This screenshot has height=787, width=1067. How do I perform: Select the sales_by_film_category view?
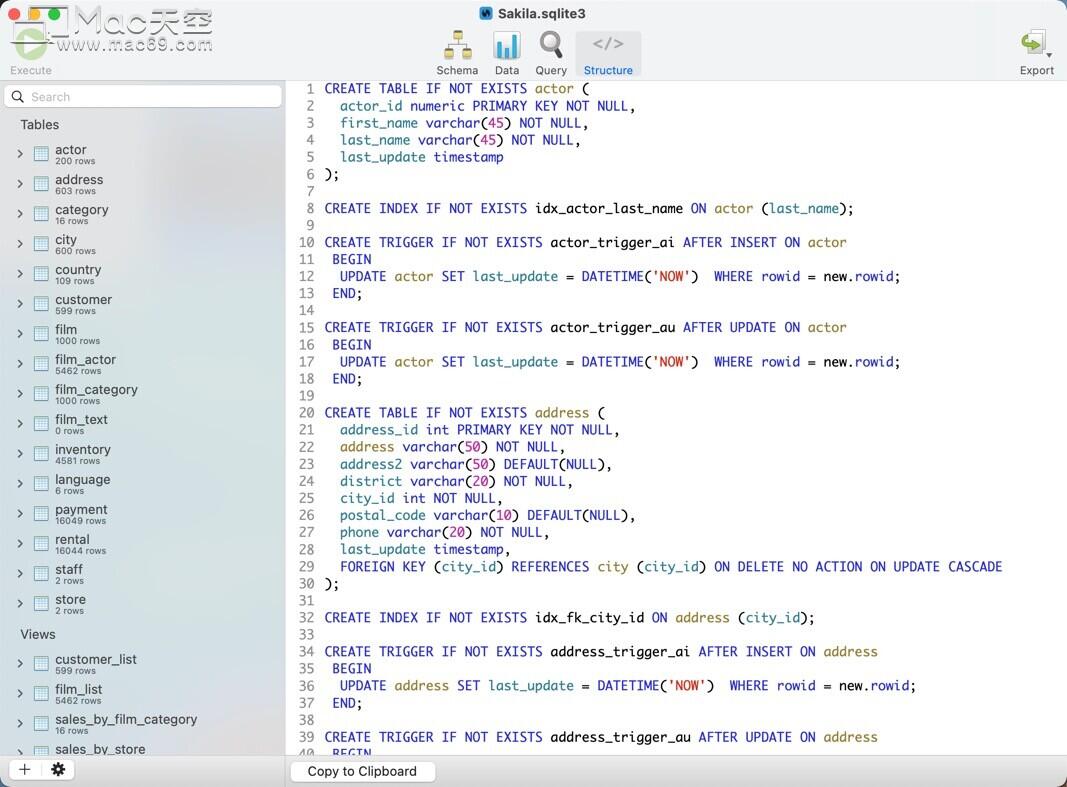[x=143, y=724]
